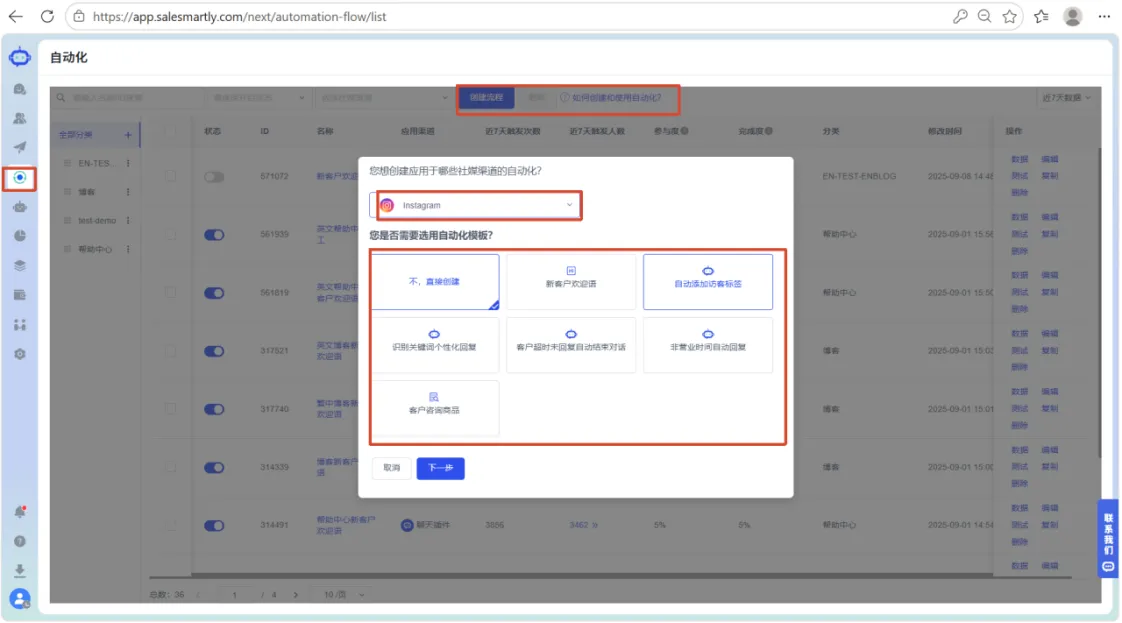1122x623 pixels.
Task: Select the 识别关键词个性化回复 template card
Action: point(435,345)
